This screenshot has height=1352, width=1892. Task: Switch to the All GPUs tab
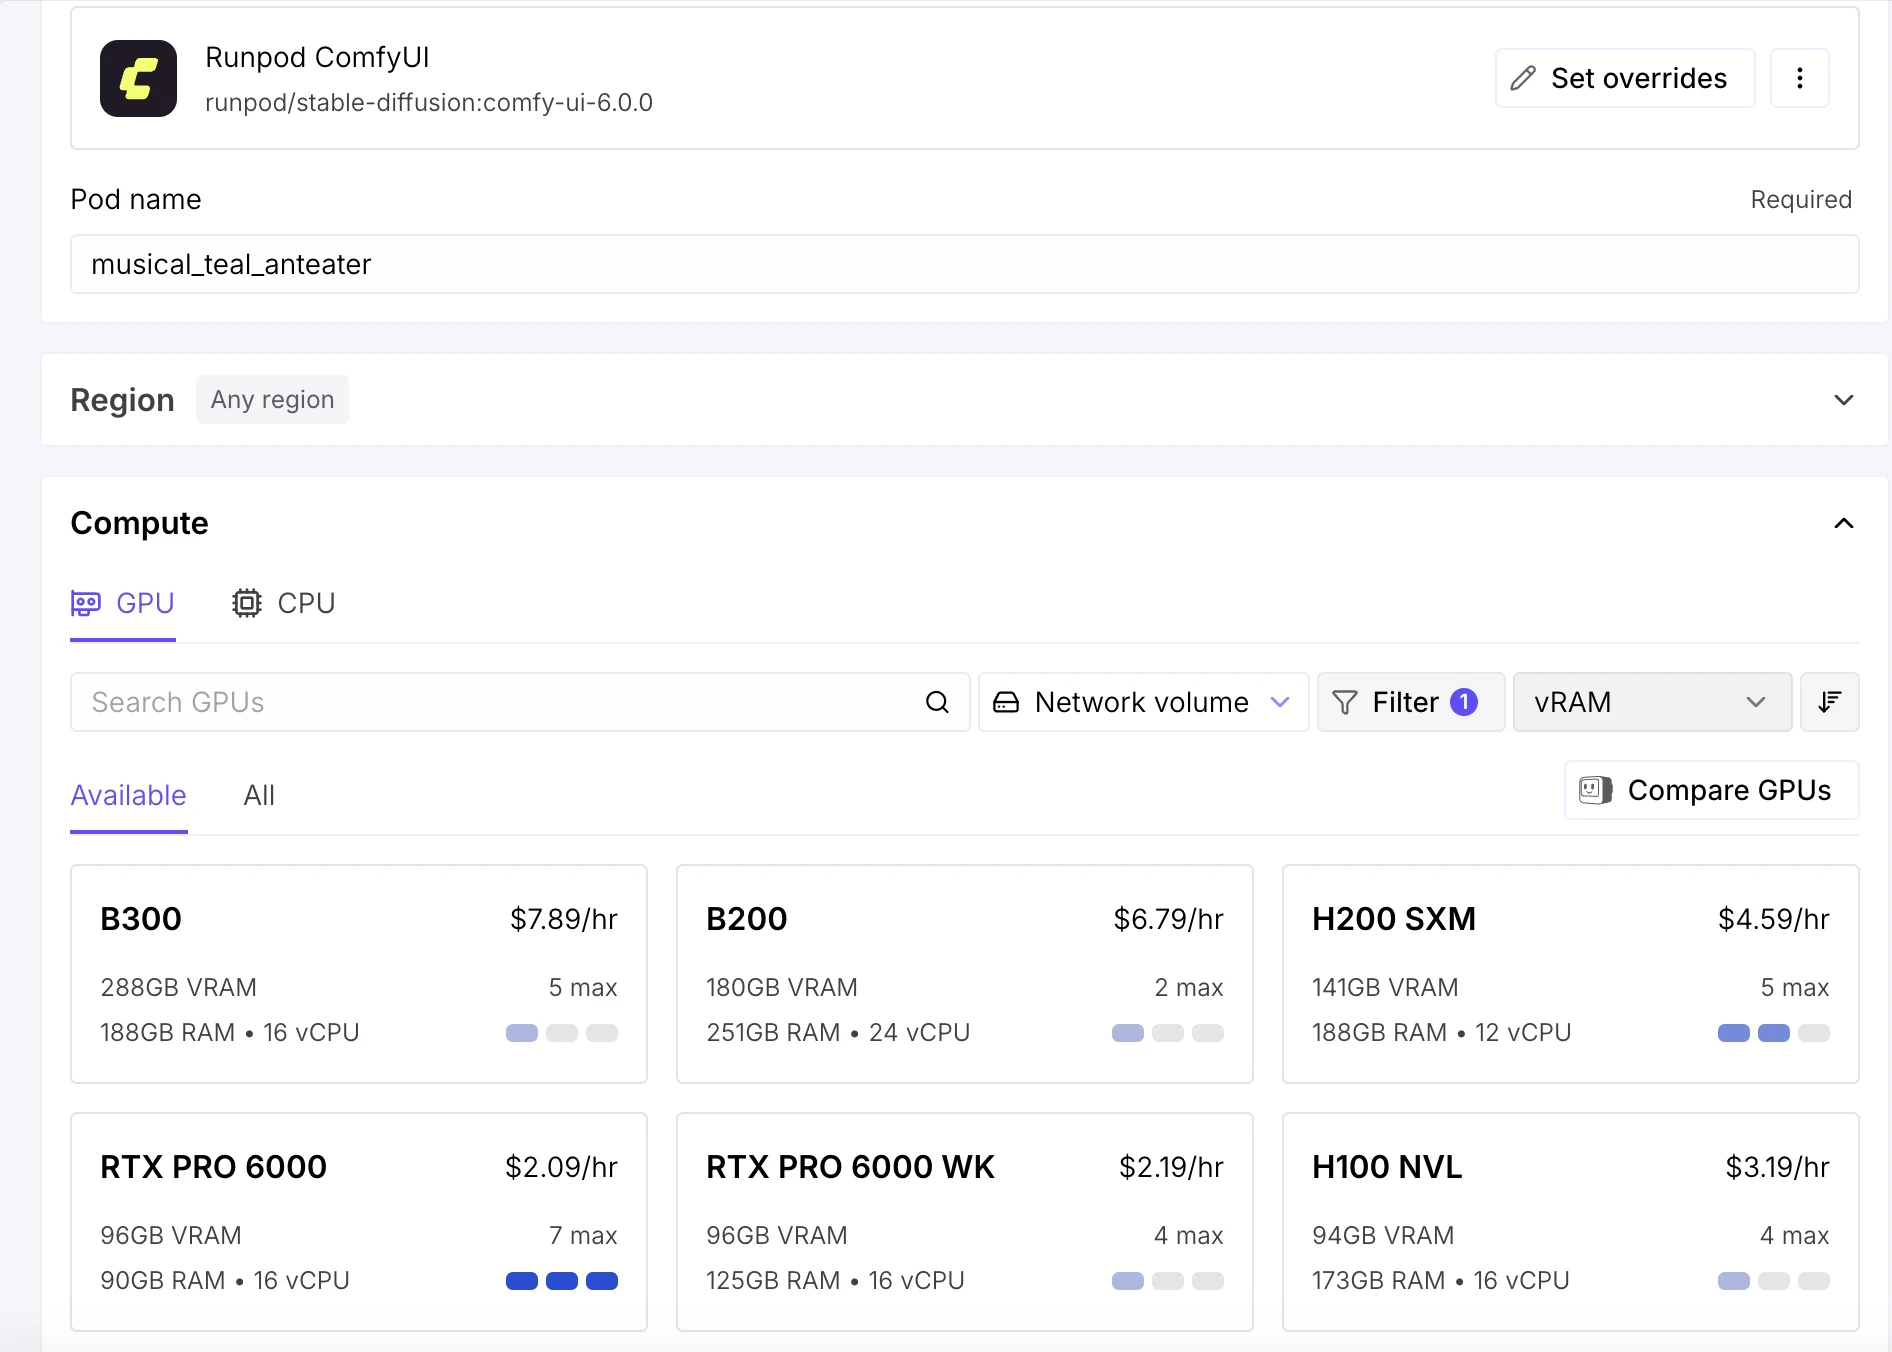coord(259,795)
